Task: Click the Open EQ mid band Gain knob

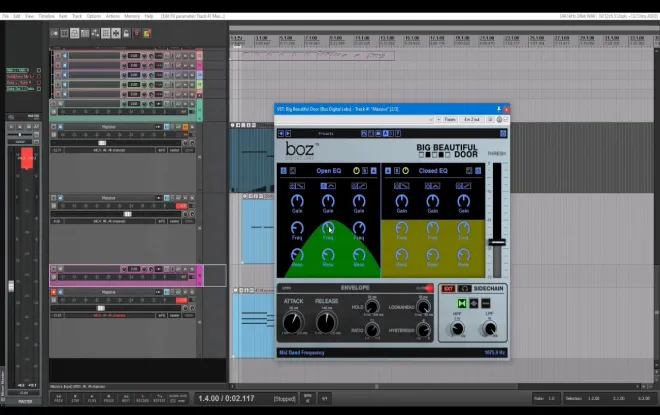Action: 328,201
